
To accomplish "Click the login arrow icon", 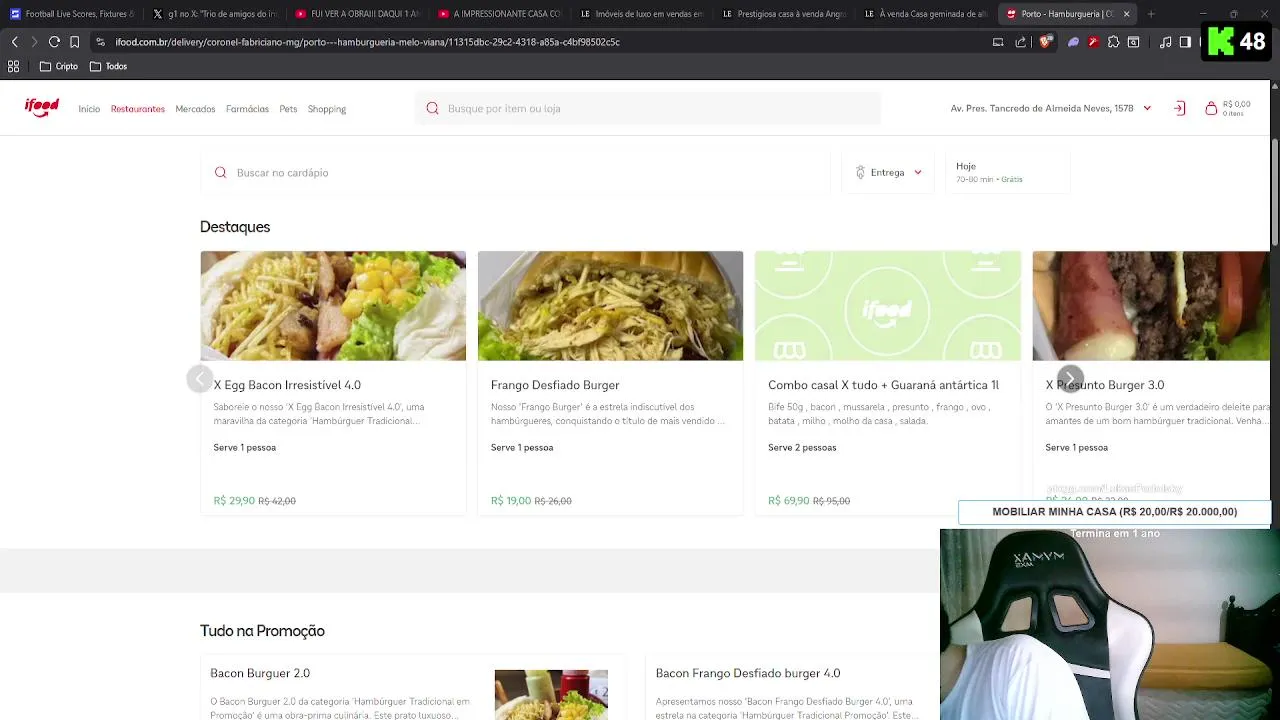I will [1180, 108].
